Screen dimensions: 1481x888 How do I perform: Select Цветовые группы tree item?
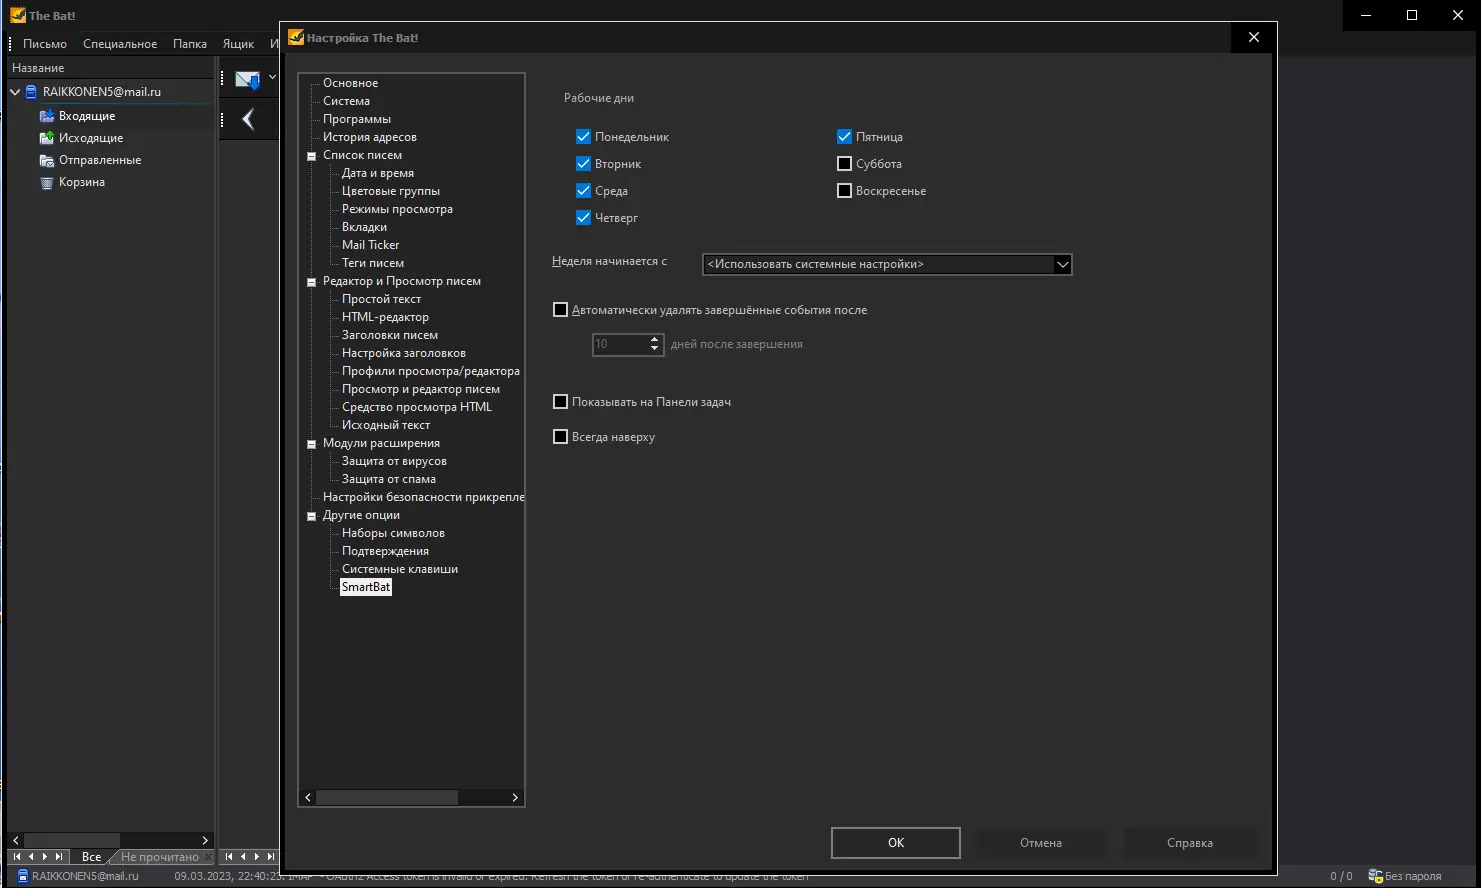pyautogui.click(x=391, y=191)
